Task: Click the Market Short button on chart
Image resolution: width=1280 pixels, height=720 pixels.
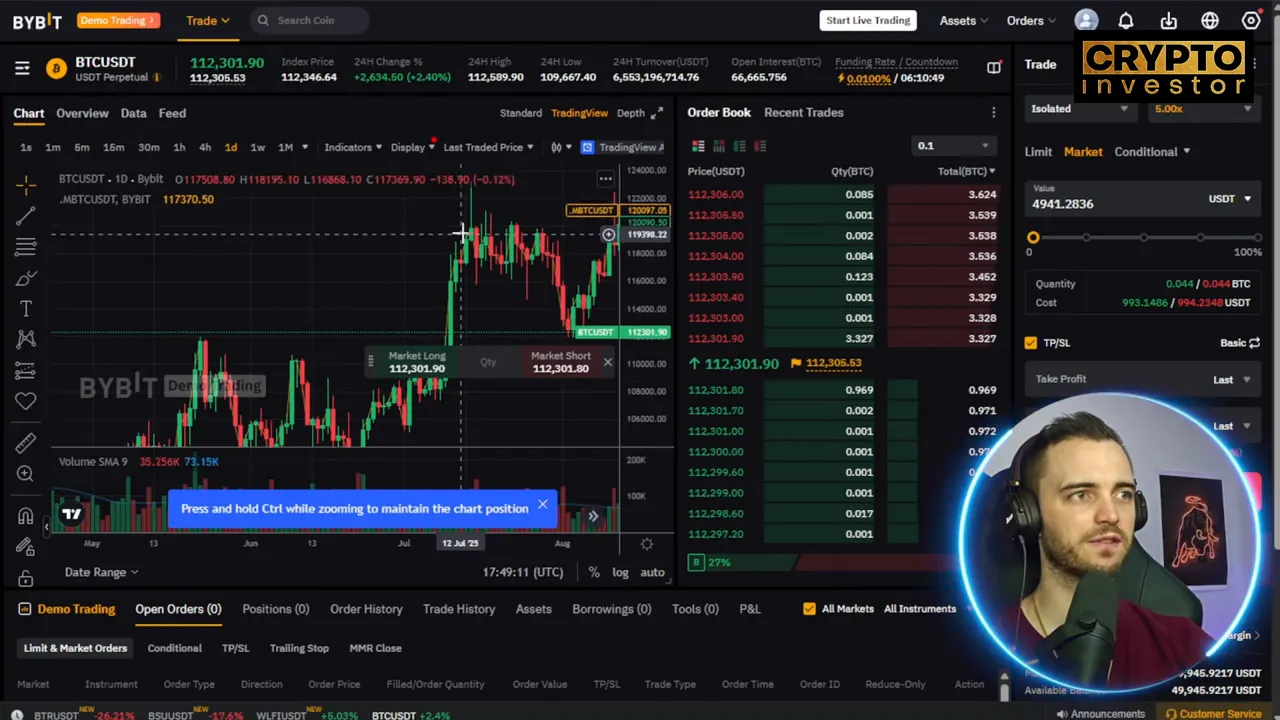Action: coord(561,362)
